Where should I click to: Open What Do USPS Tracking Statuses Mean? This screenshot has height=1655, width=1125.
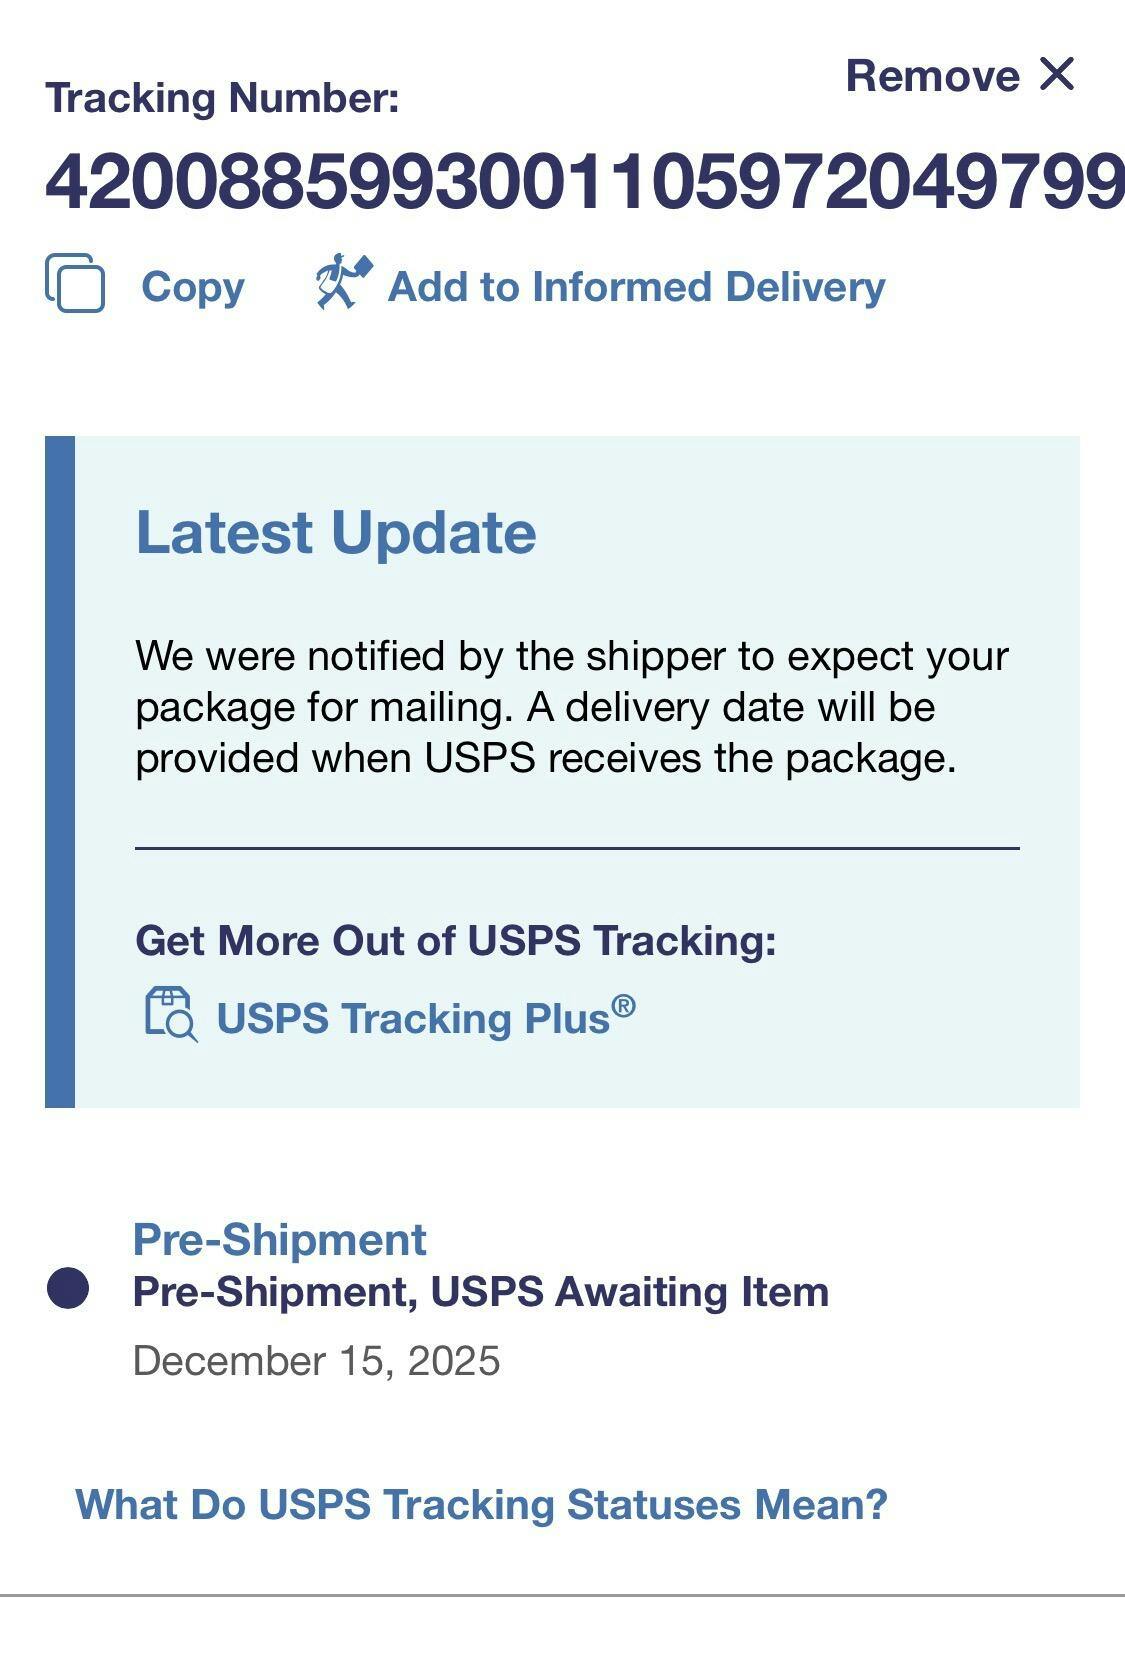[481, 1505]
